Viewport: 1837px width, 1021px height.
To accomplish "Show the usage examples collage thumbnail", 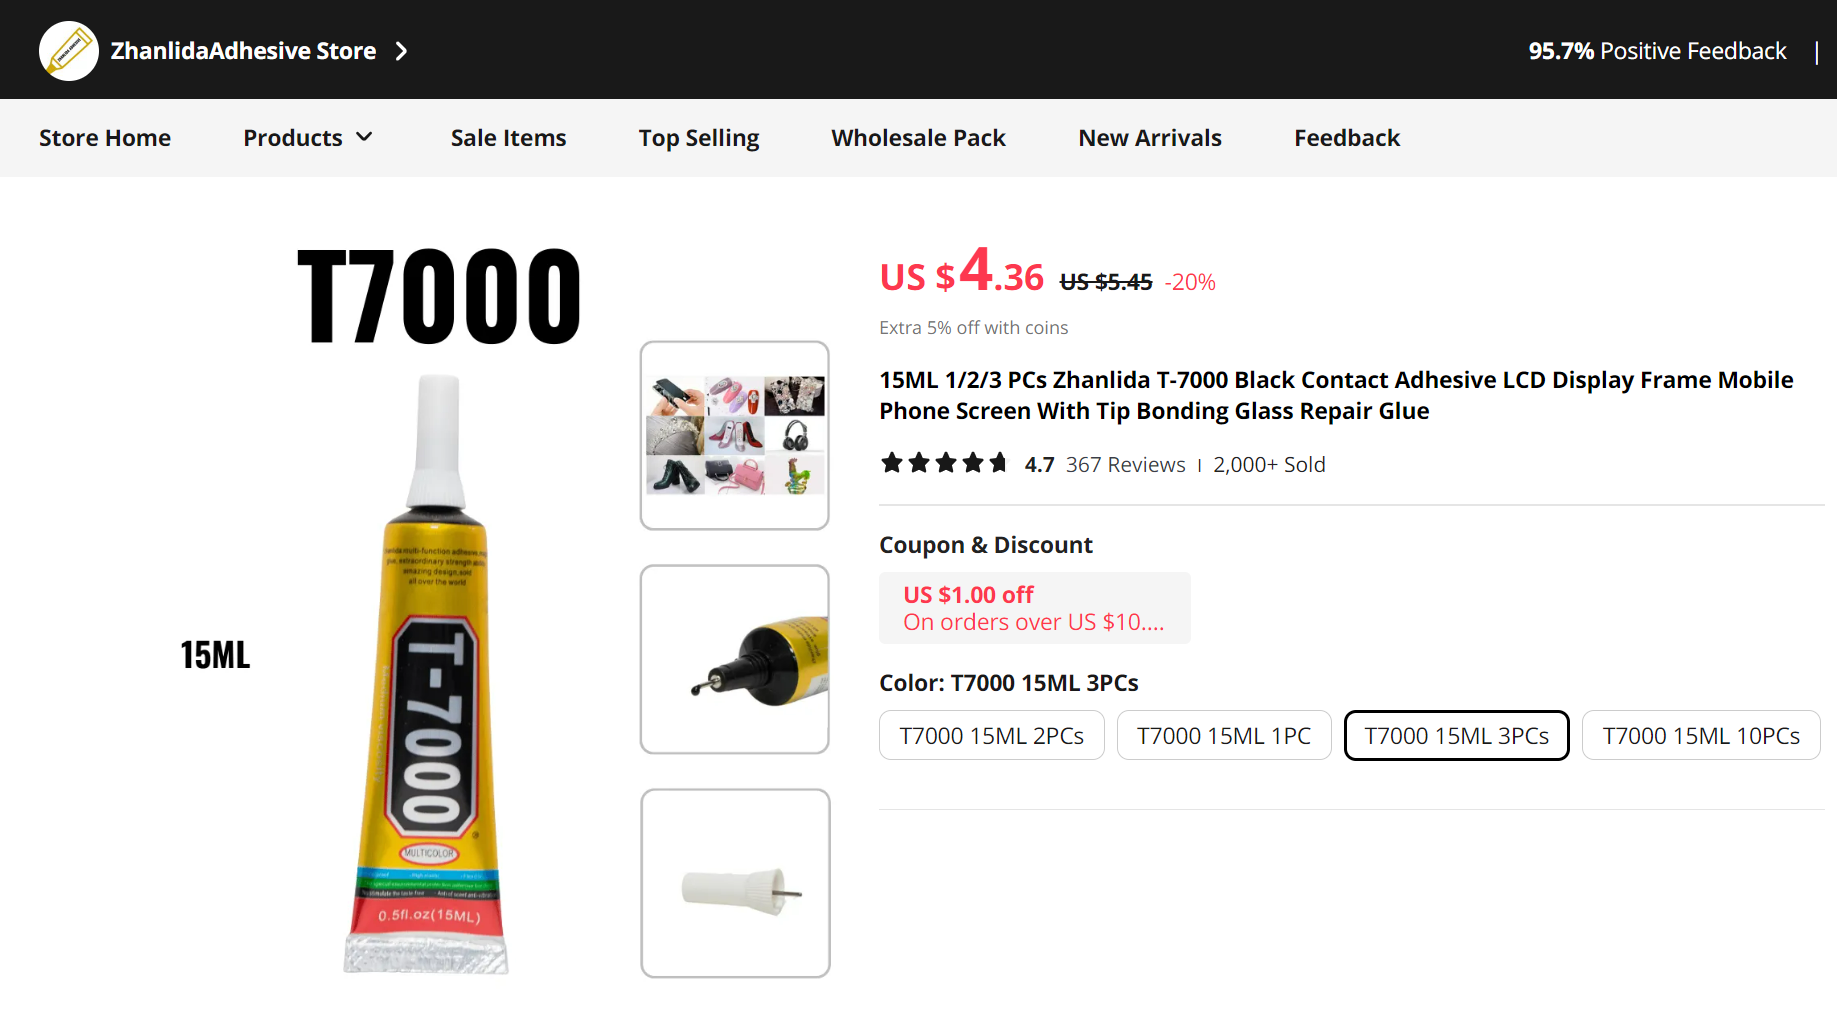I will [x=735, y=436].
